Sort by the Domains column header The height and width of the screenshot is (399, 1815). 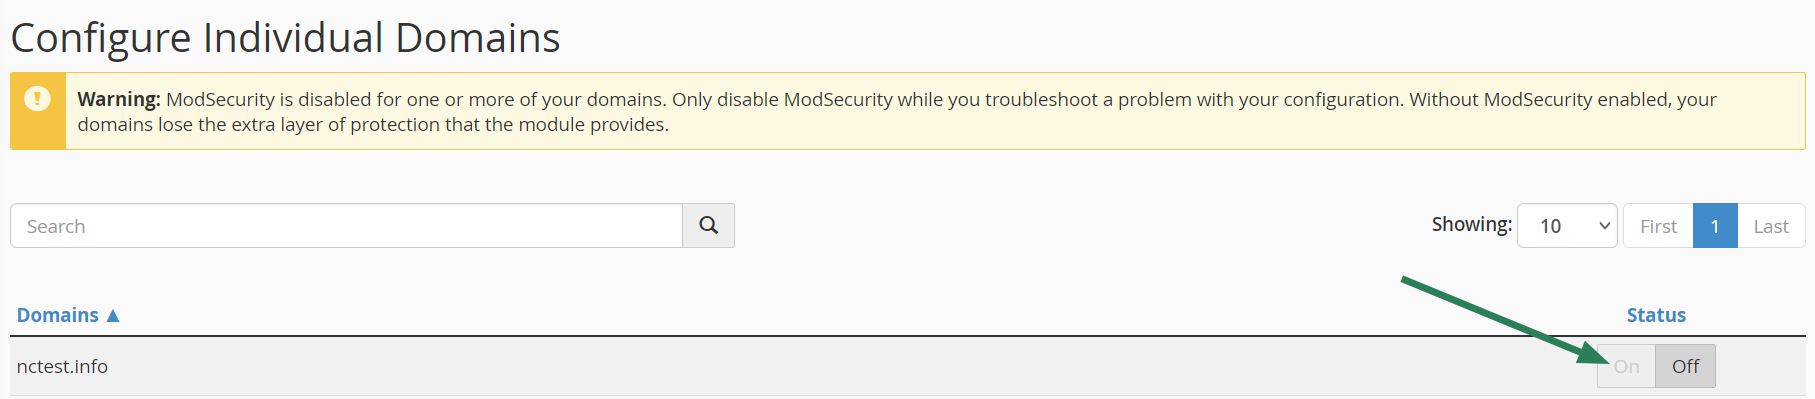(58, 315)
